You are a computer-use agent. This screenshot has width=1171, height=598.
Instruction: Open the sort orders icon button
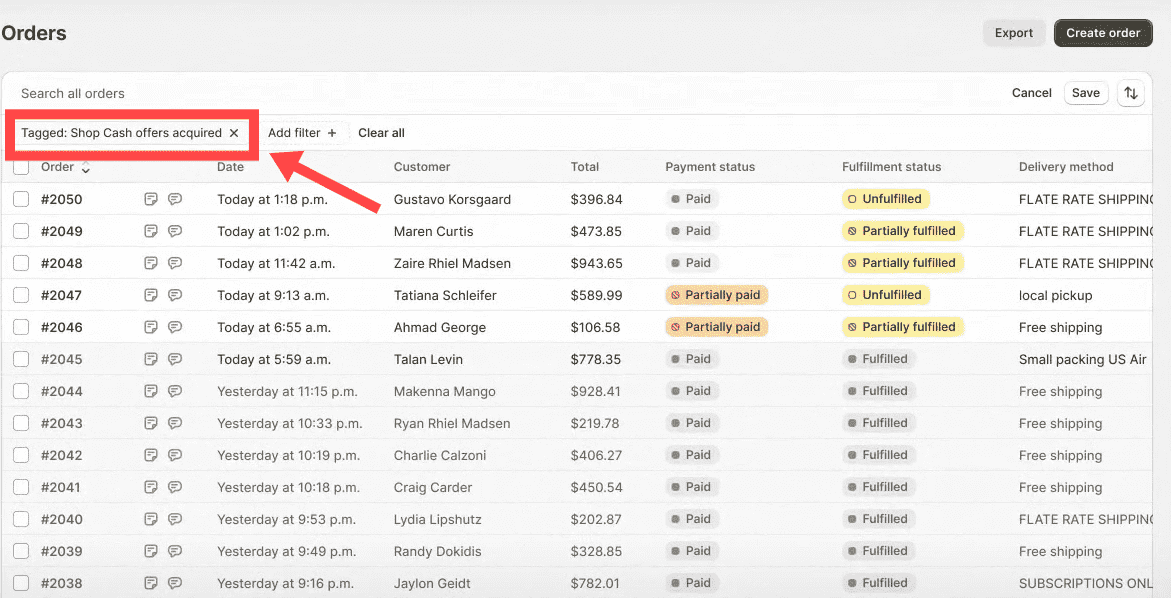[1130, 93]
